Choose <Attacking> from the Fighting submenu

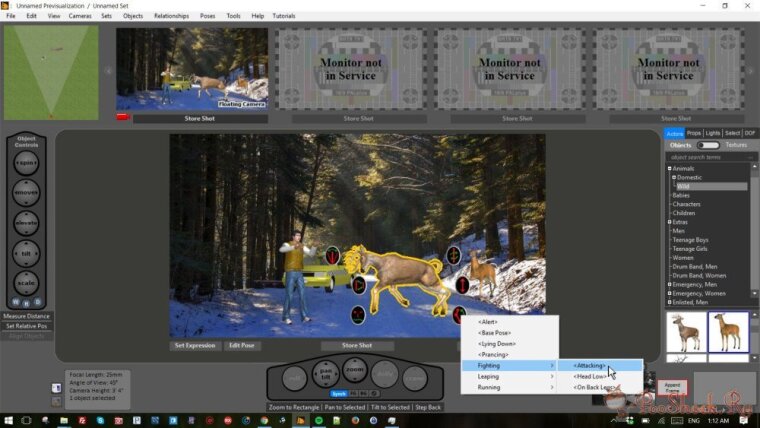[x=590, y=365]
